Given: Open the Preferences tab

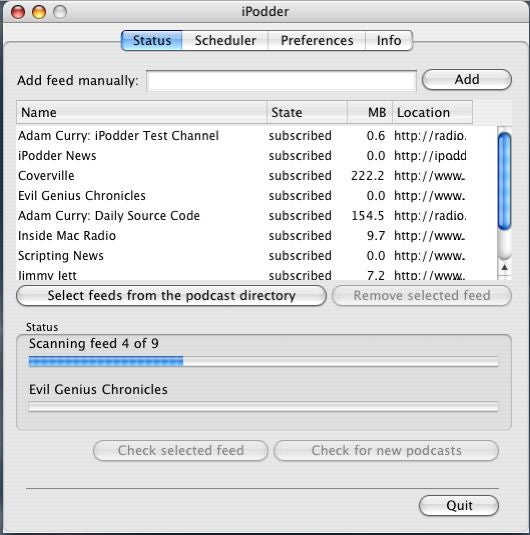Looking at the screenshot, I should (317, 40).
